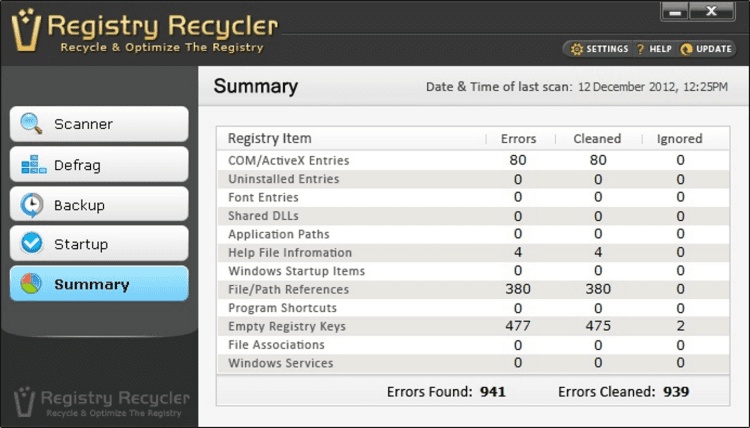Close the Registry Recycler window

pyautogui.click(x=711, y=11)
